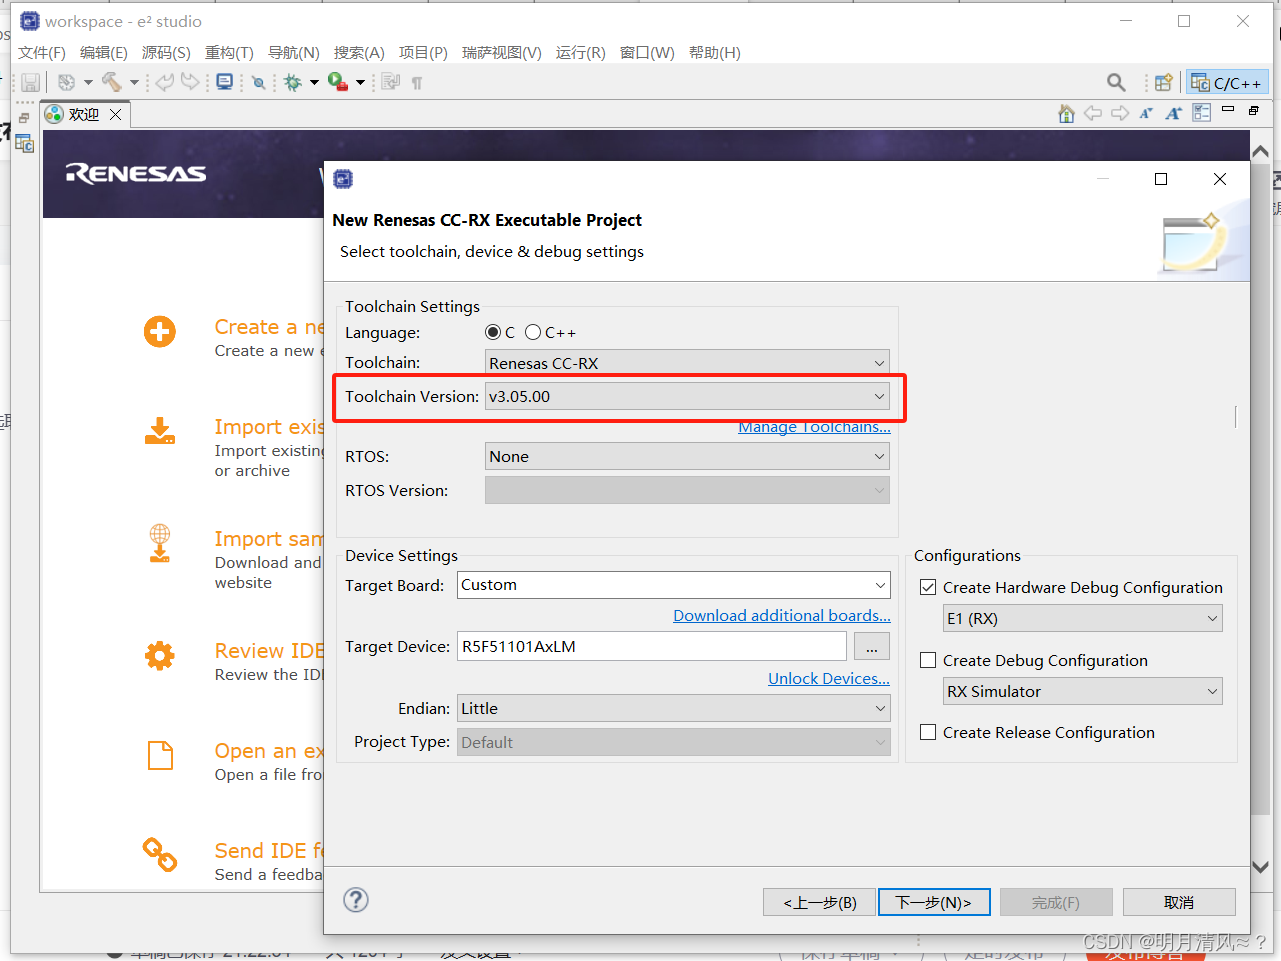Click the document Open an existing file icon
Image resolution: width=1281 pixels, height=961 pixels.
pos(160,755)
